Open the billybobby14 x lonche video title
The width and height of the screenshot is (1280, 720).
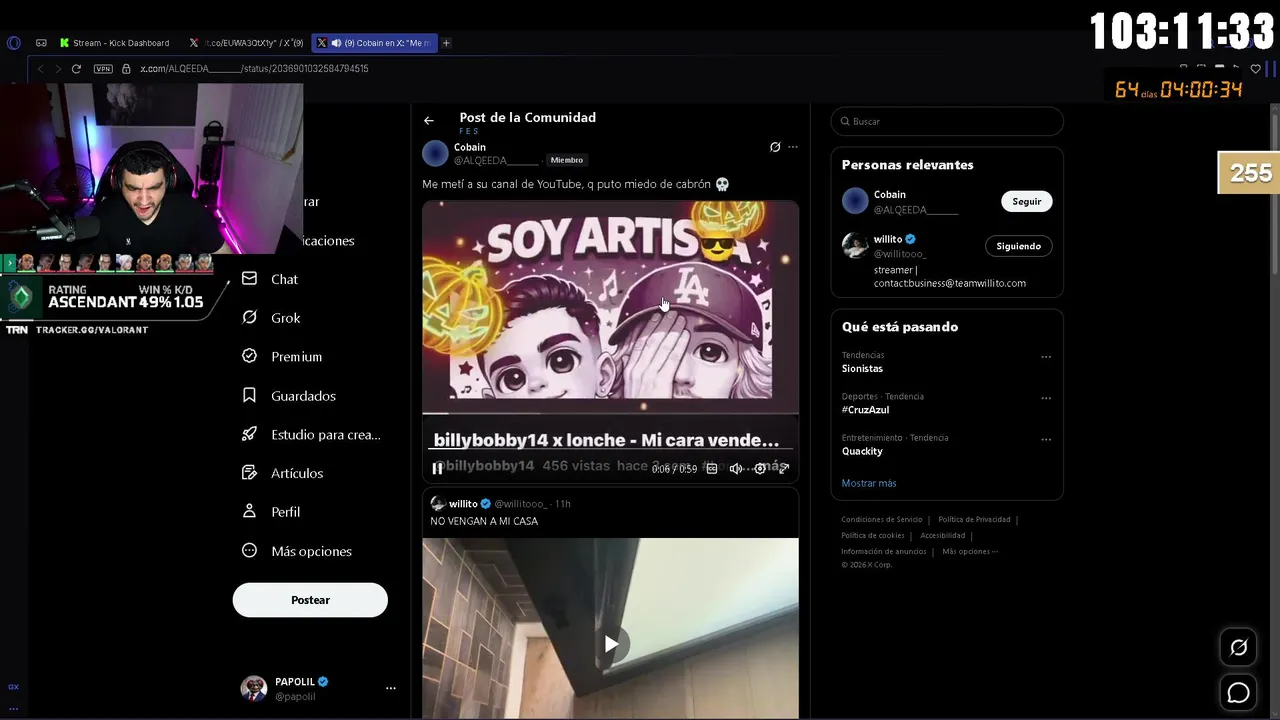606,440
